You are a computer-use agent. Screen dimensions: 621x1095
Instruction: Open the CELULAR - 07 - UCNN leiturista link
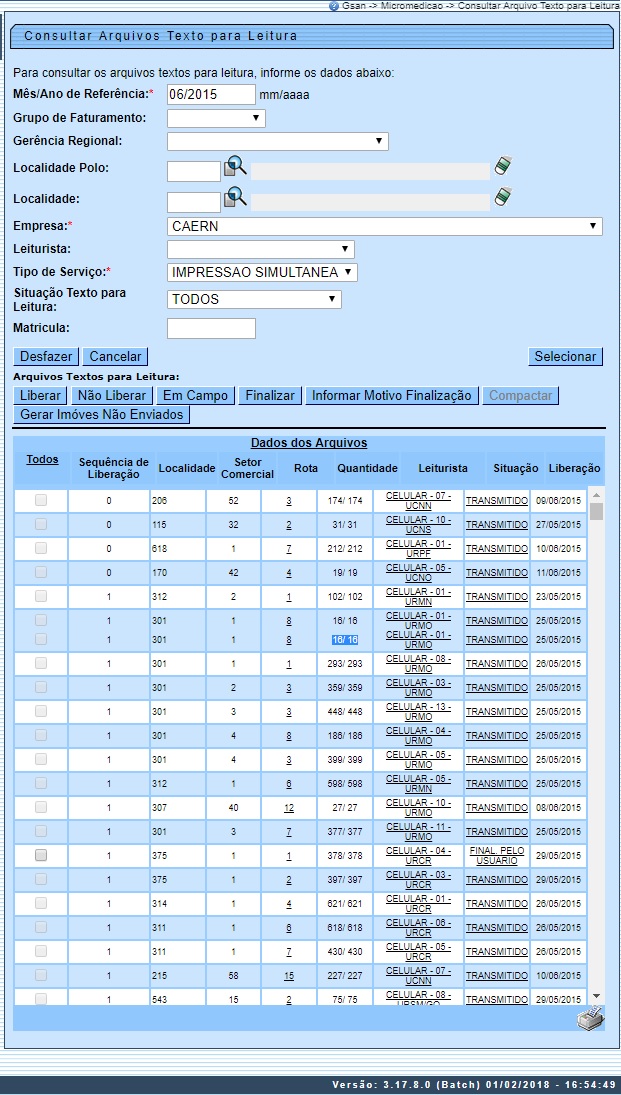(x=418, y=500)
